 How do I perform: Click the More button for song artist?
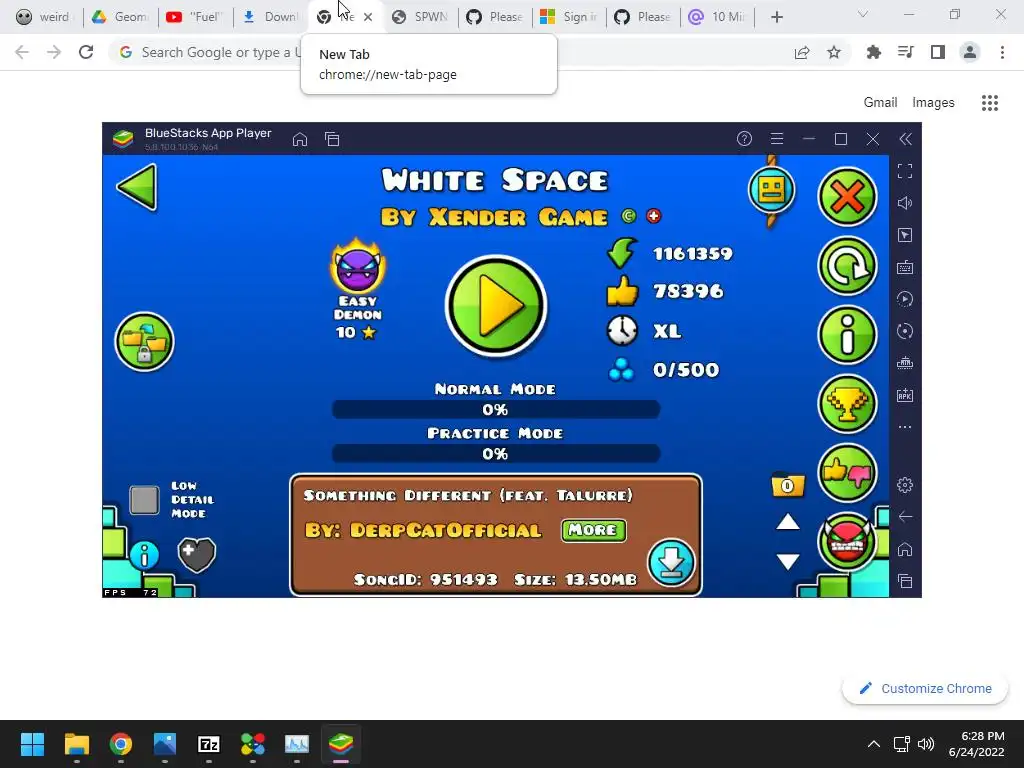coord(593,530)
